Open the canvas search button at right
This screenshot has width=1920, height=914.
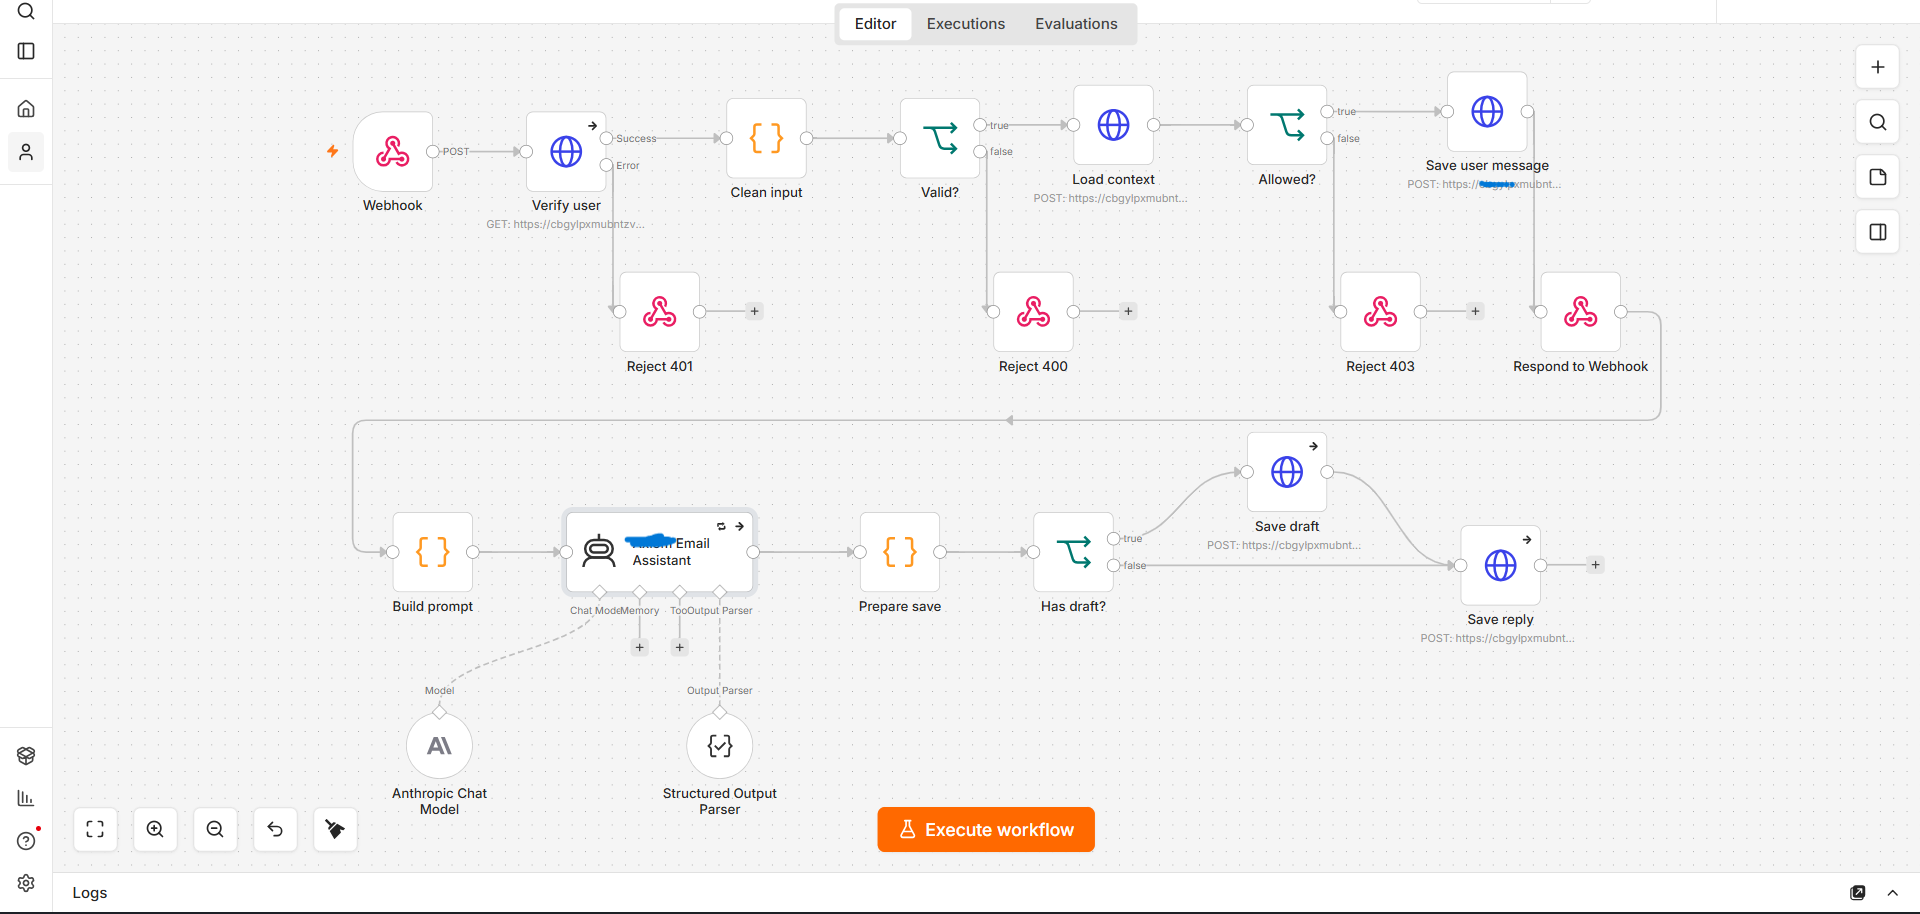pos(1878,122)
